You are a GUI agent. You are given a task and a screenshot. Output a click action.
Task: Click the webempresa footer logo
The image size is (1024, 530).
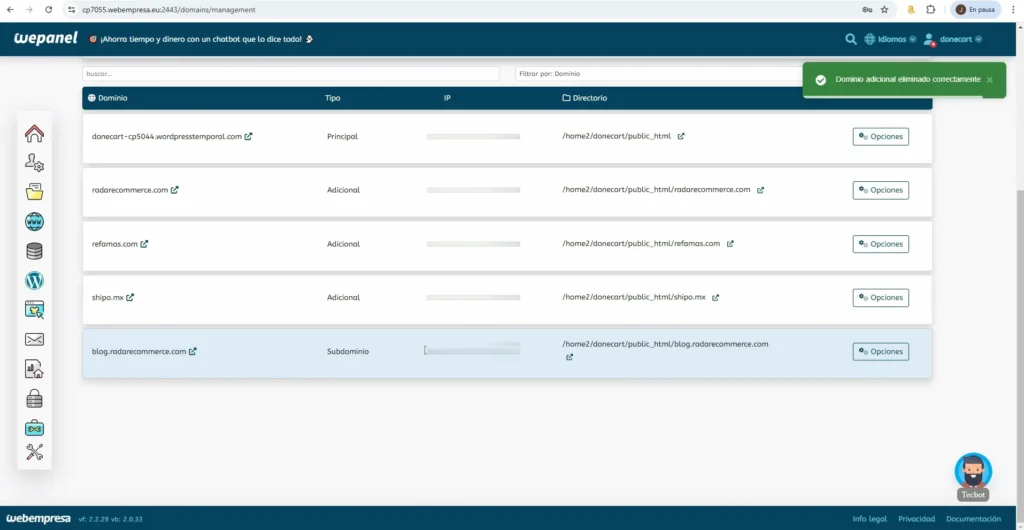click(x=39, y=519)
